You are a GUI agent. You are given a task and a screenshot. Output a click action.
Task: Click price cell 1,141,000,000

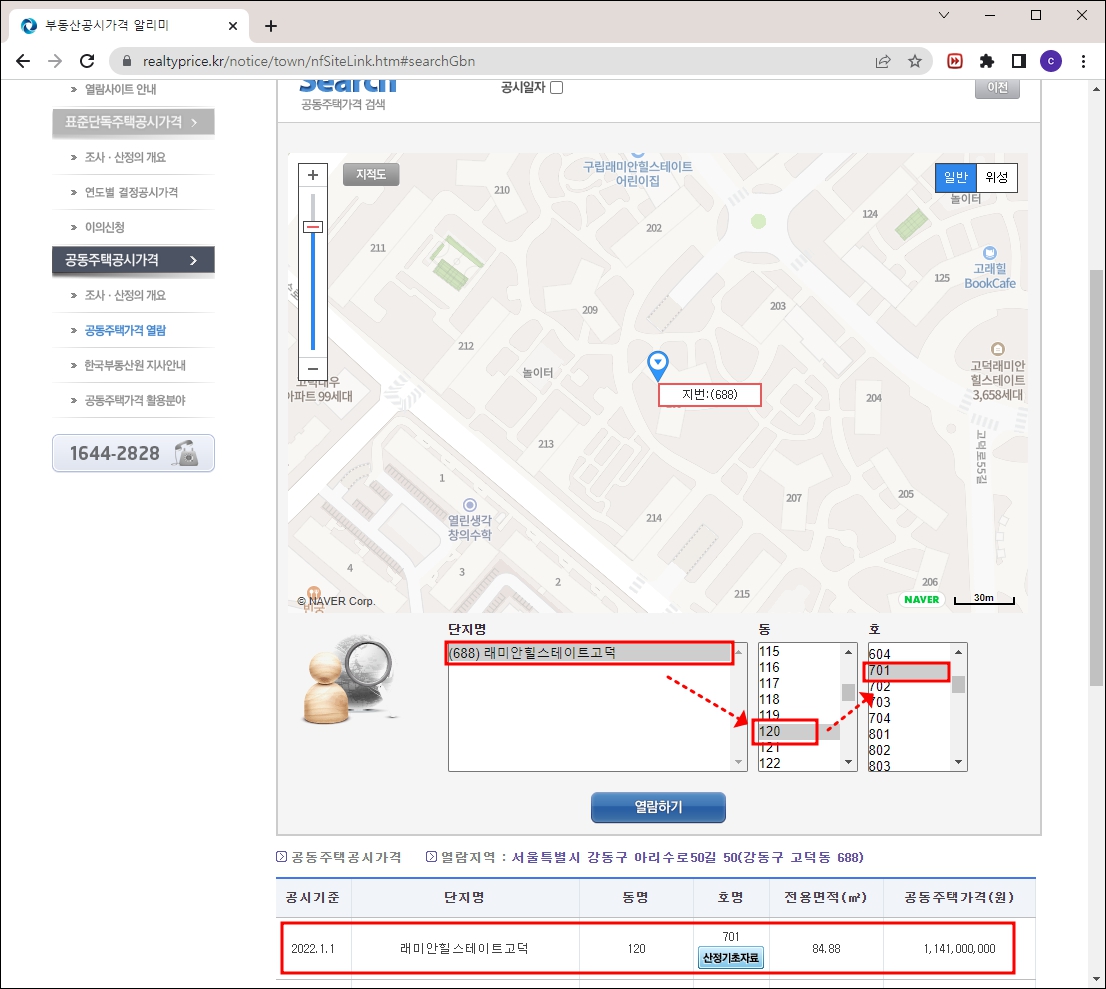click(959, 949)
